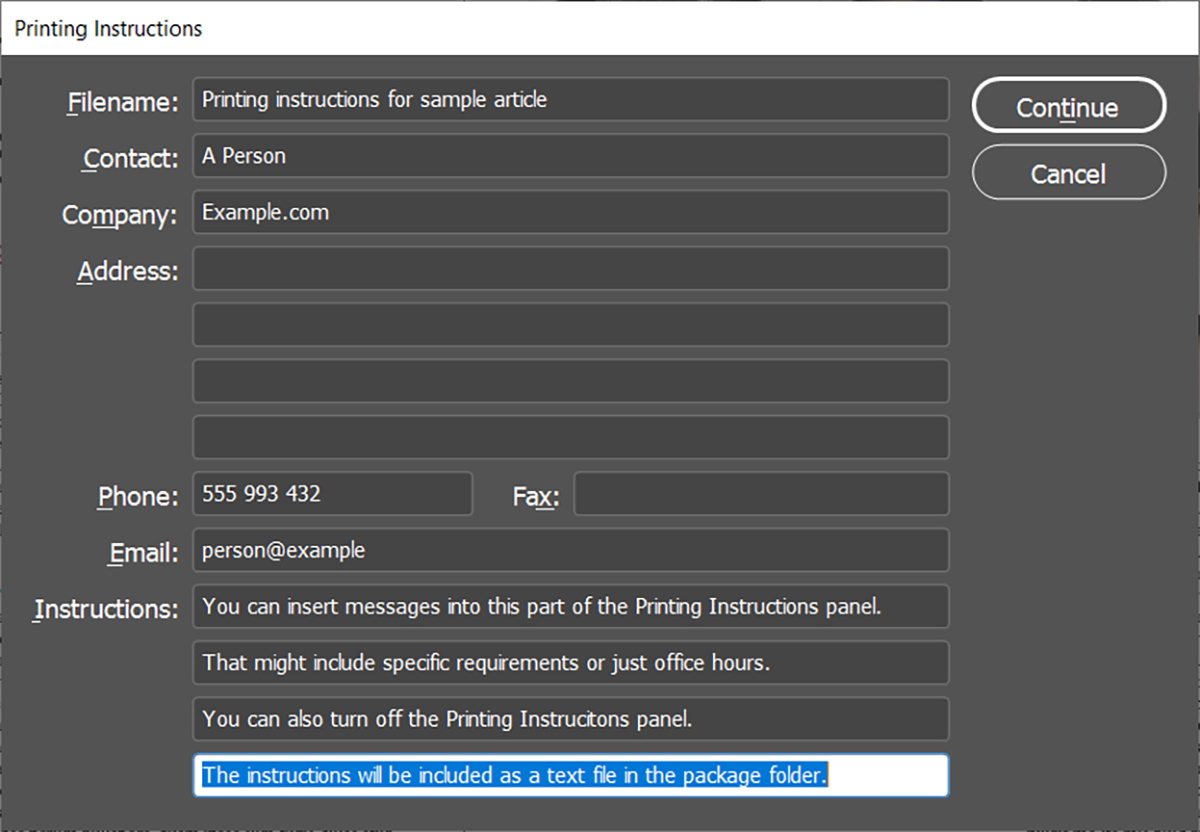Click the Phone field showing 555 993 432

(333, 494)
